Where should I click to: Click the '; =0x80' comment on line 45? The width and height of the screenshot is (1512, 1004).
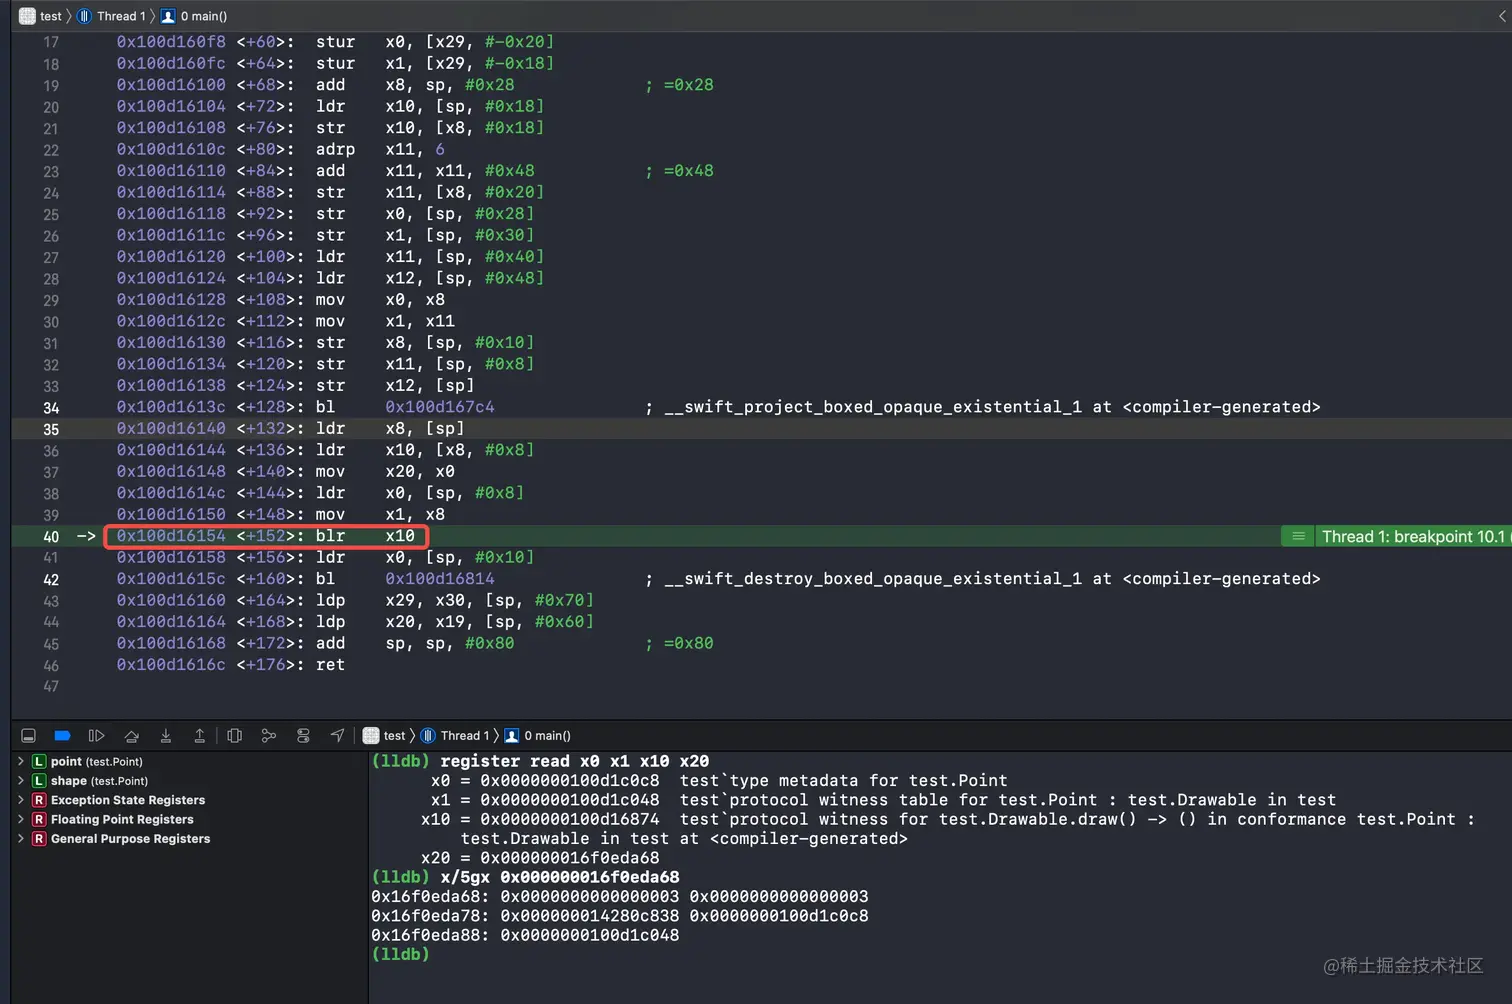tap(679, 643)
